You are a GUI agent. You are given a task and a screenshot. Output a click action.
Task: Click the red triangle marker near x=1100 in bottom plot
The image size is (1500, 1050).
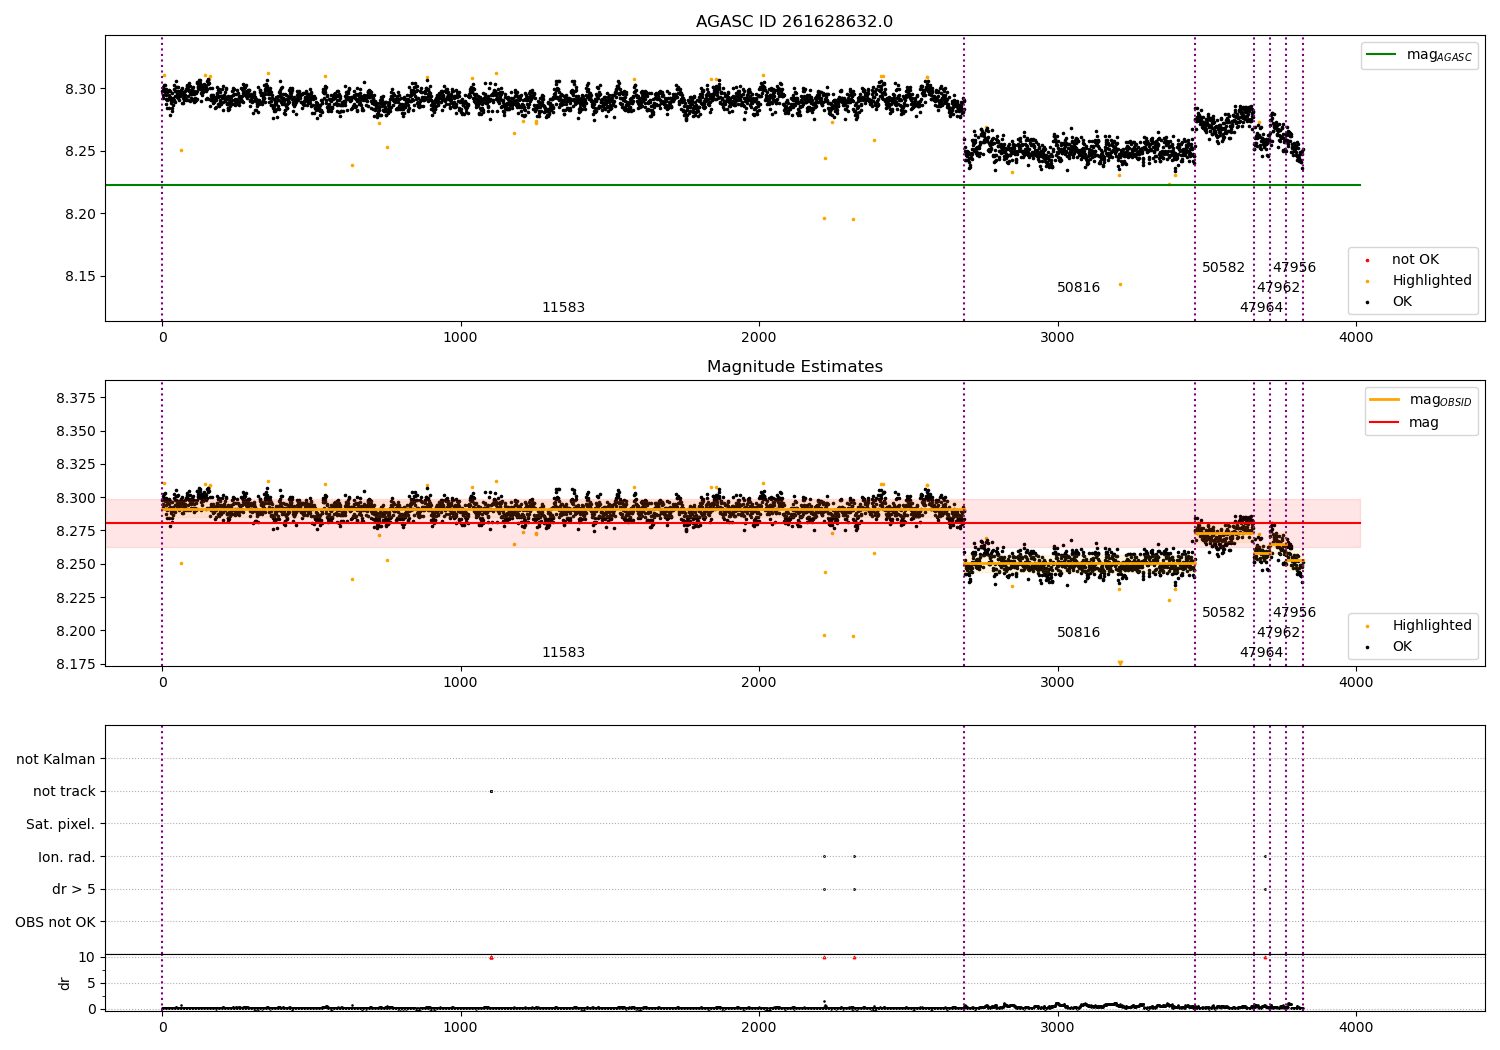(x=491, y=958)
